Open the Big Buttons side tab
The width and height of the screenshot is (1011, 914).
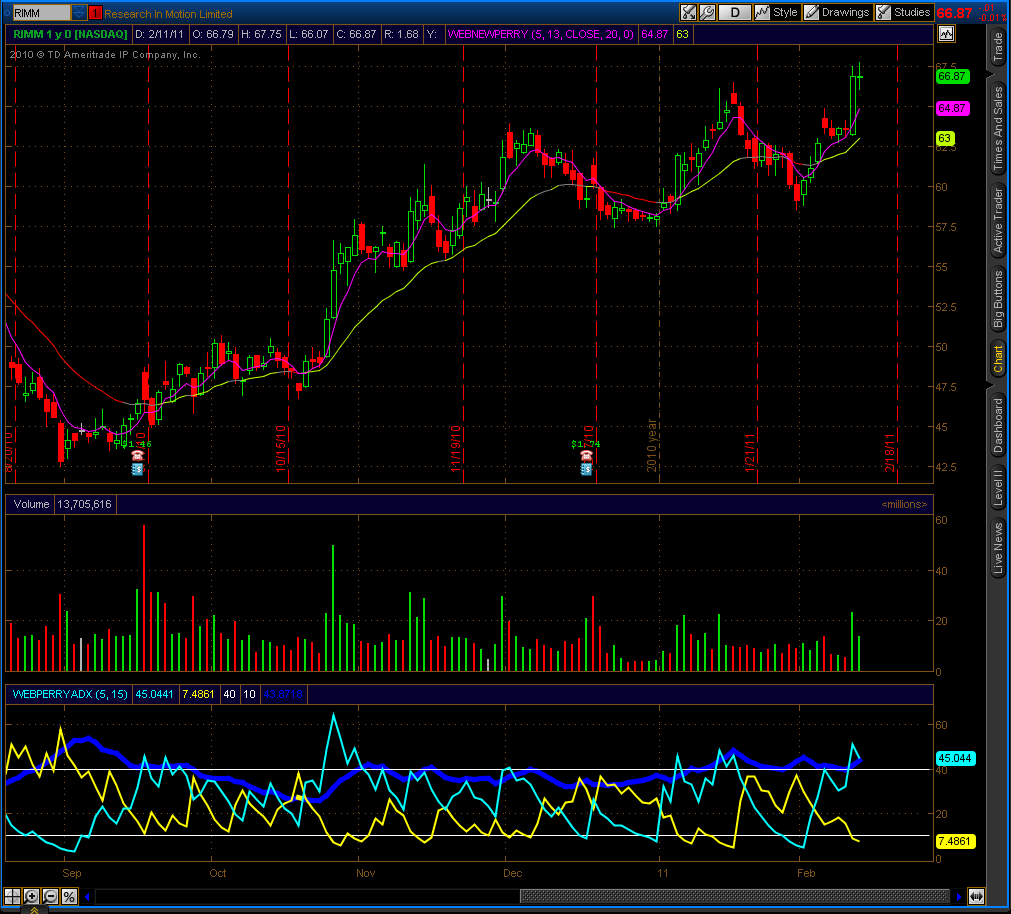[998, 298]
